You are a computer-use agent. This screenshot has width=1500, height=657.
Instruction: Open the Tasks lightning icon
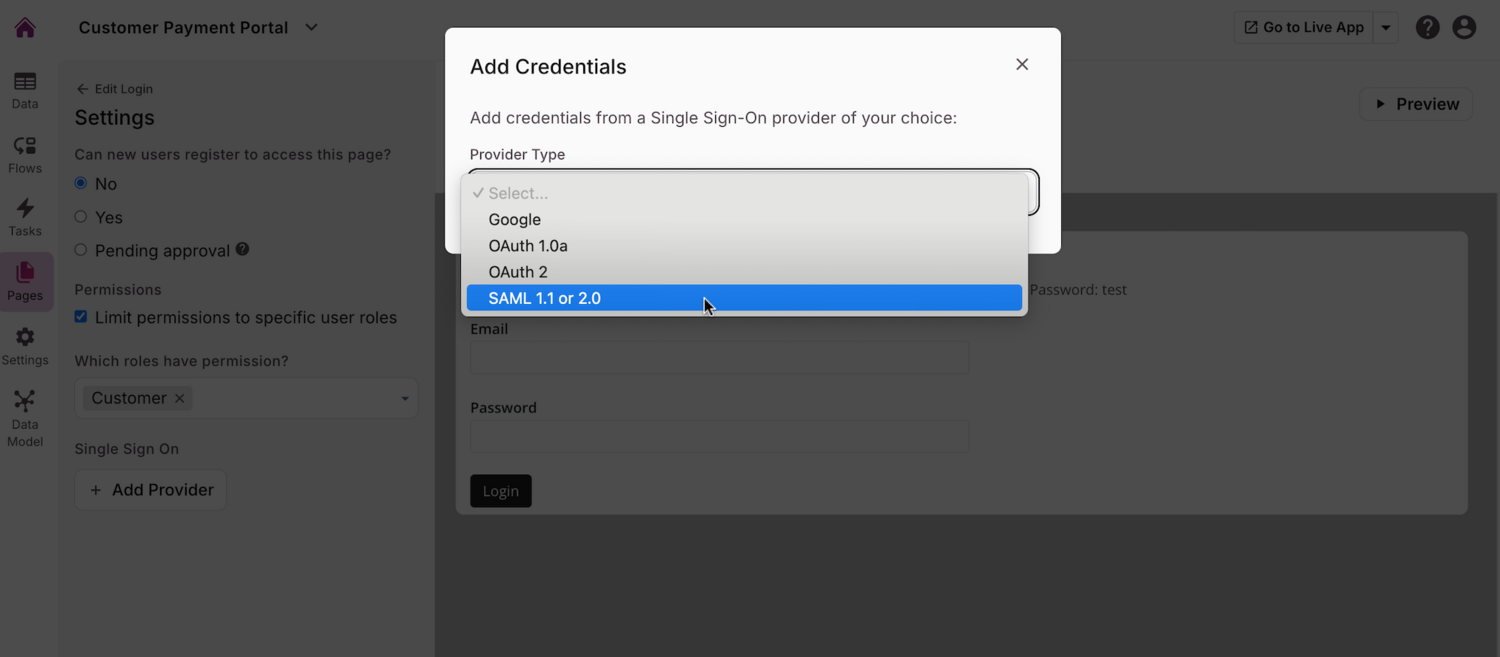click(25, 208)
